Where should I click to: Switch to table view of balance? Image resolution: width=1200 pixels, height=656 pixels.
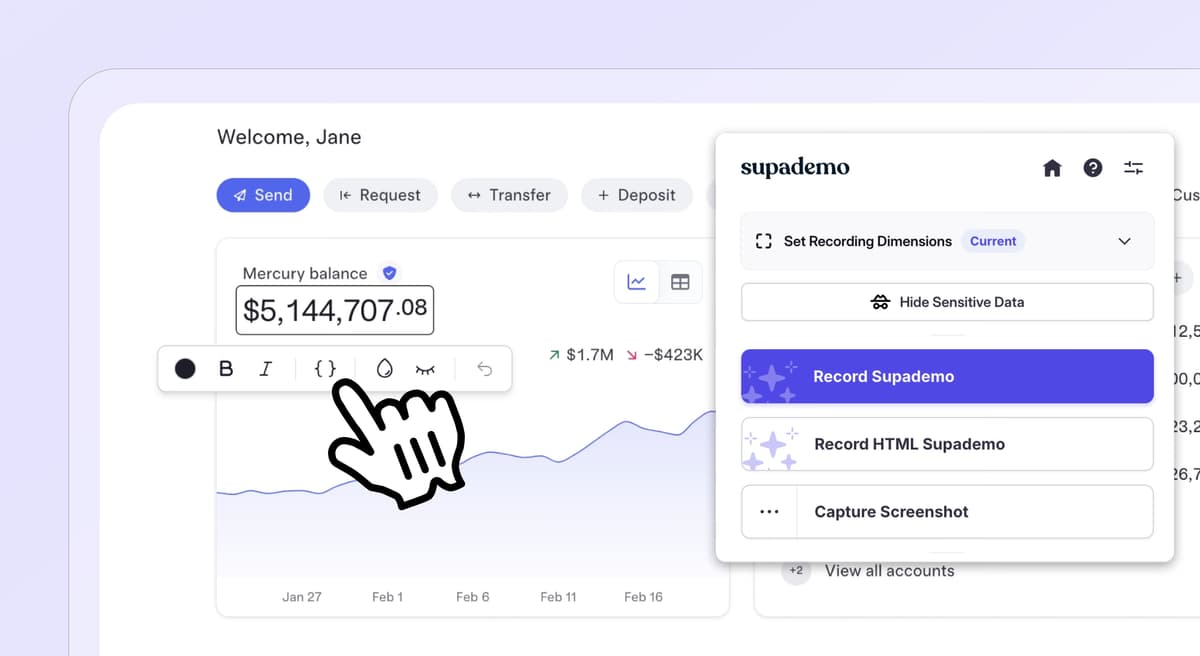point(680,282)
